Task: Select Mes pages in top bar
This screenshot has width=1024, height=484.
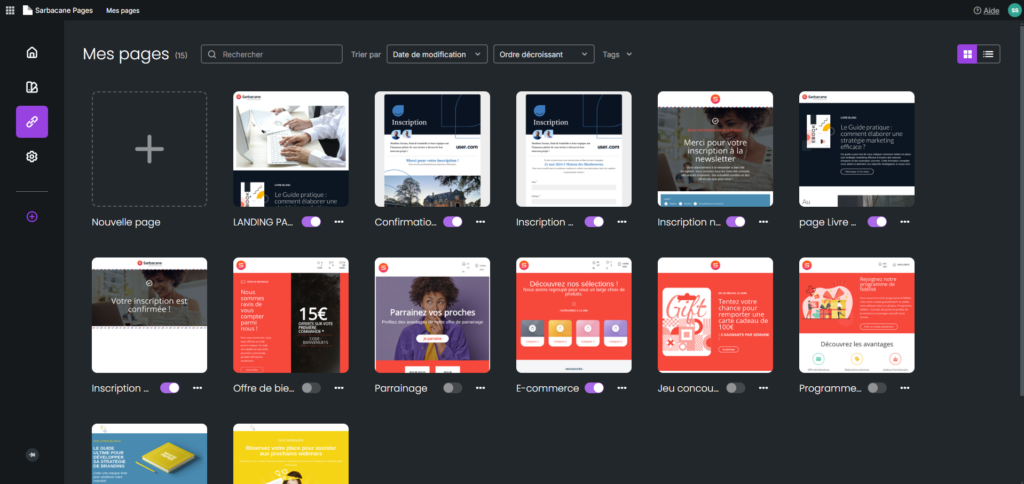Action: pos(123,10)
